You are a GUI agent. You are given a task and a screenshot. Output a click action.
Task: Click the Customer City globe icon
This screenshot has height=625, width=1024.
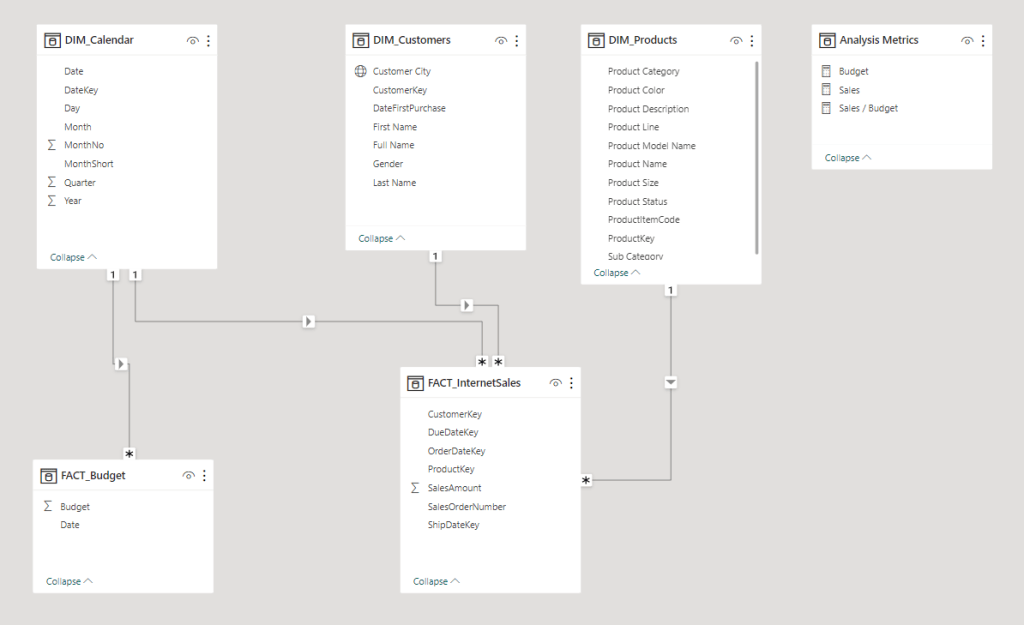coord(360,72)
